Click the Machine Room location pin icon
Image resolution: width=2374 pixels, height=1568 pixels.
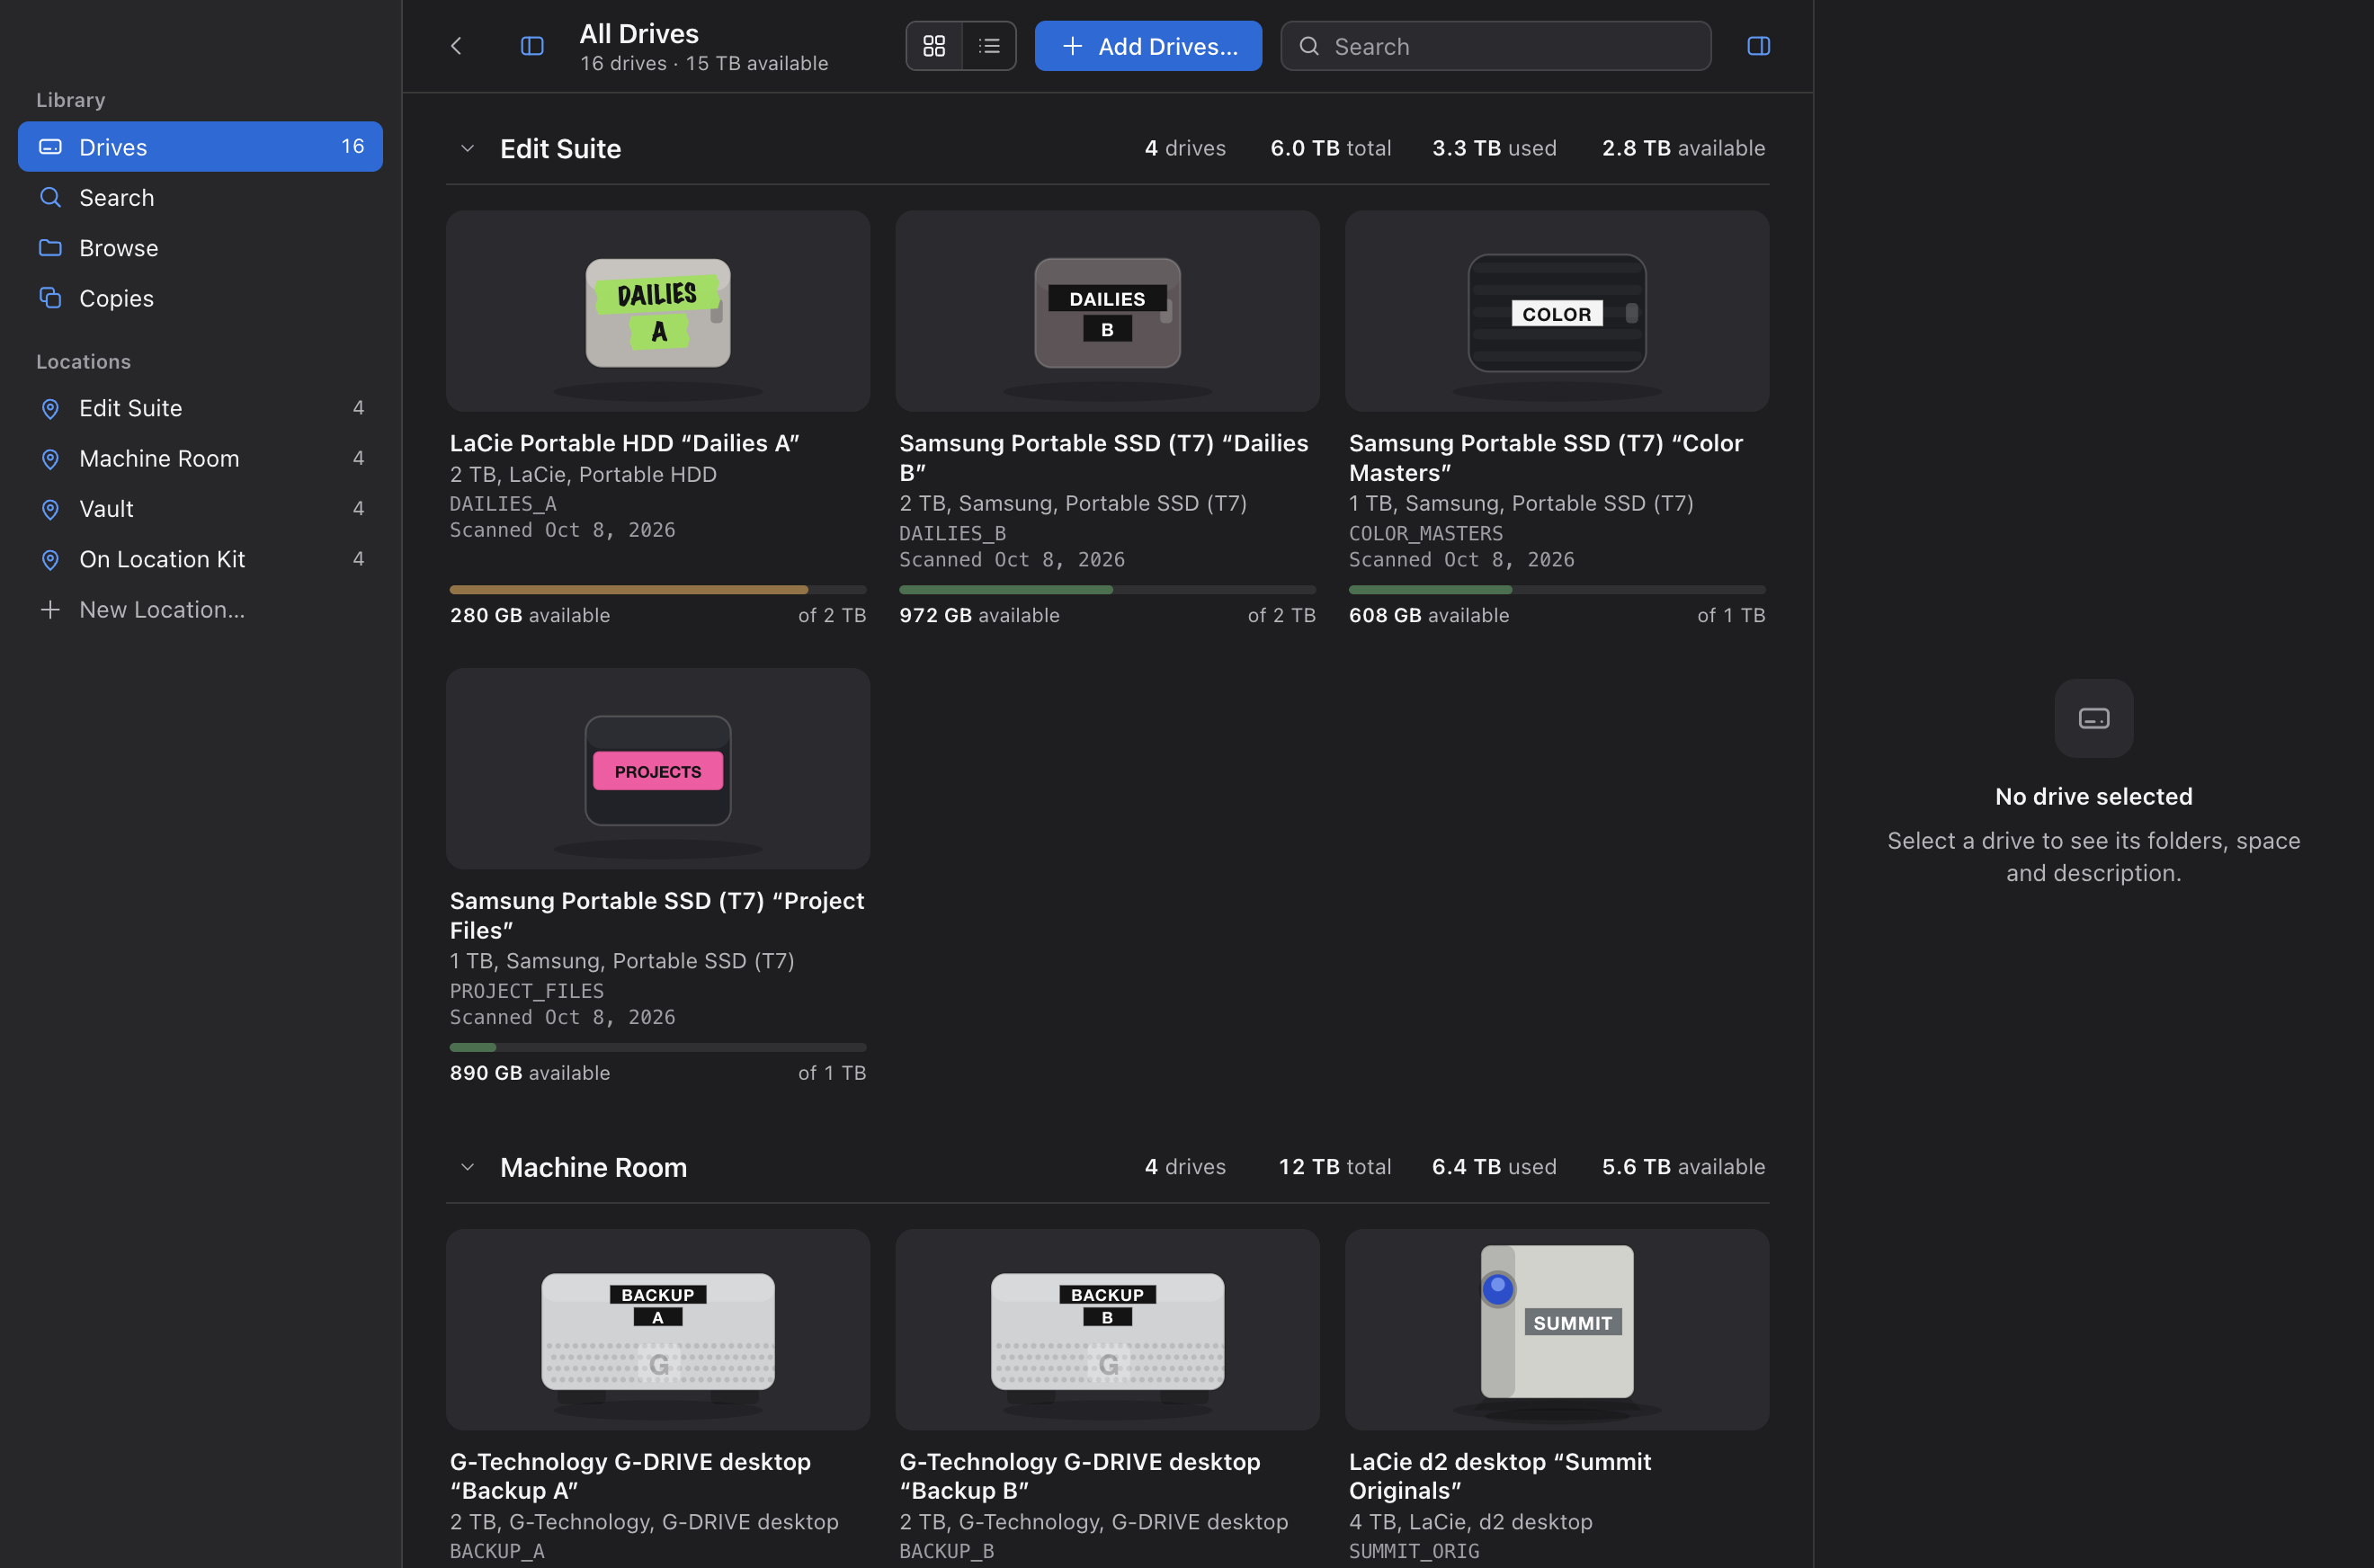click(50, 458)
